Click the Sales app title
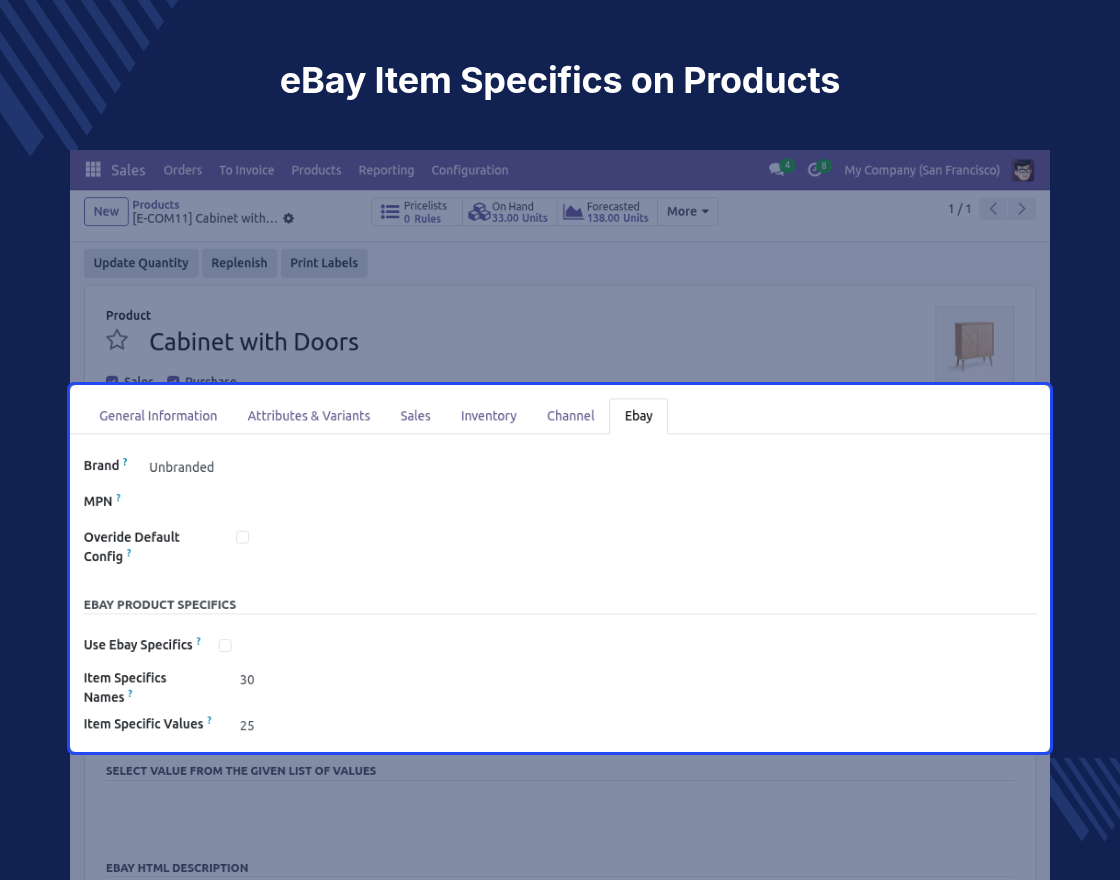Screen dimensions: 1120x880 (x=129, y=170)
